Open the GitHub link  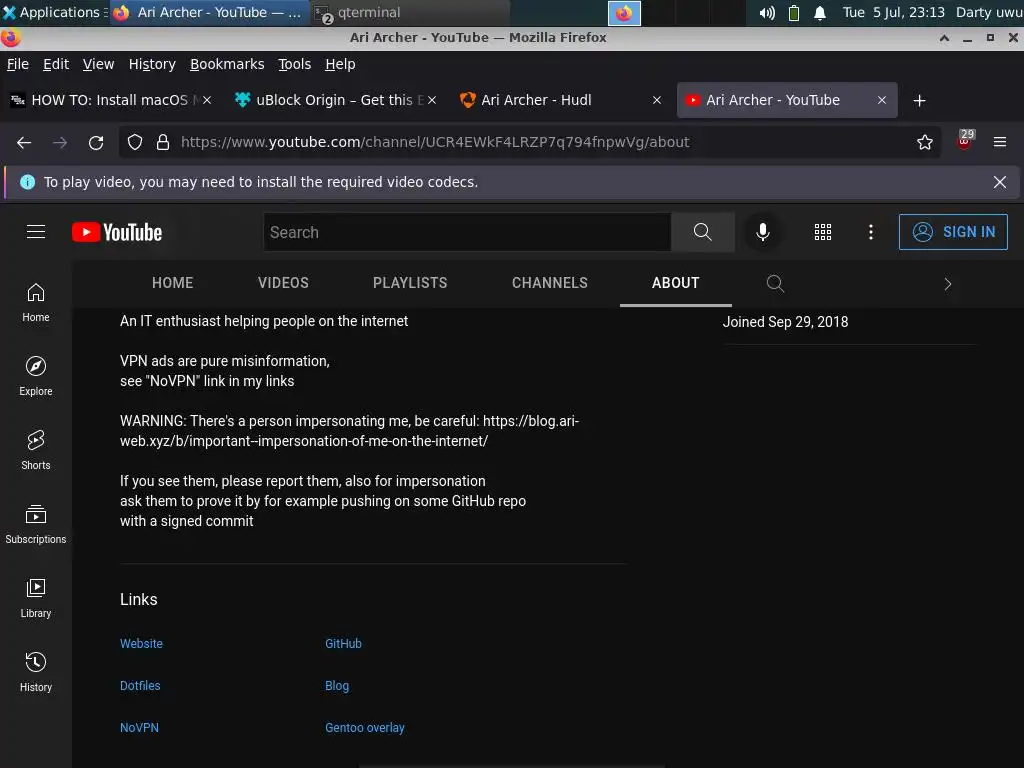pyautogui.click(x=343, y=643)
